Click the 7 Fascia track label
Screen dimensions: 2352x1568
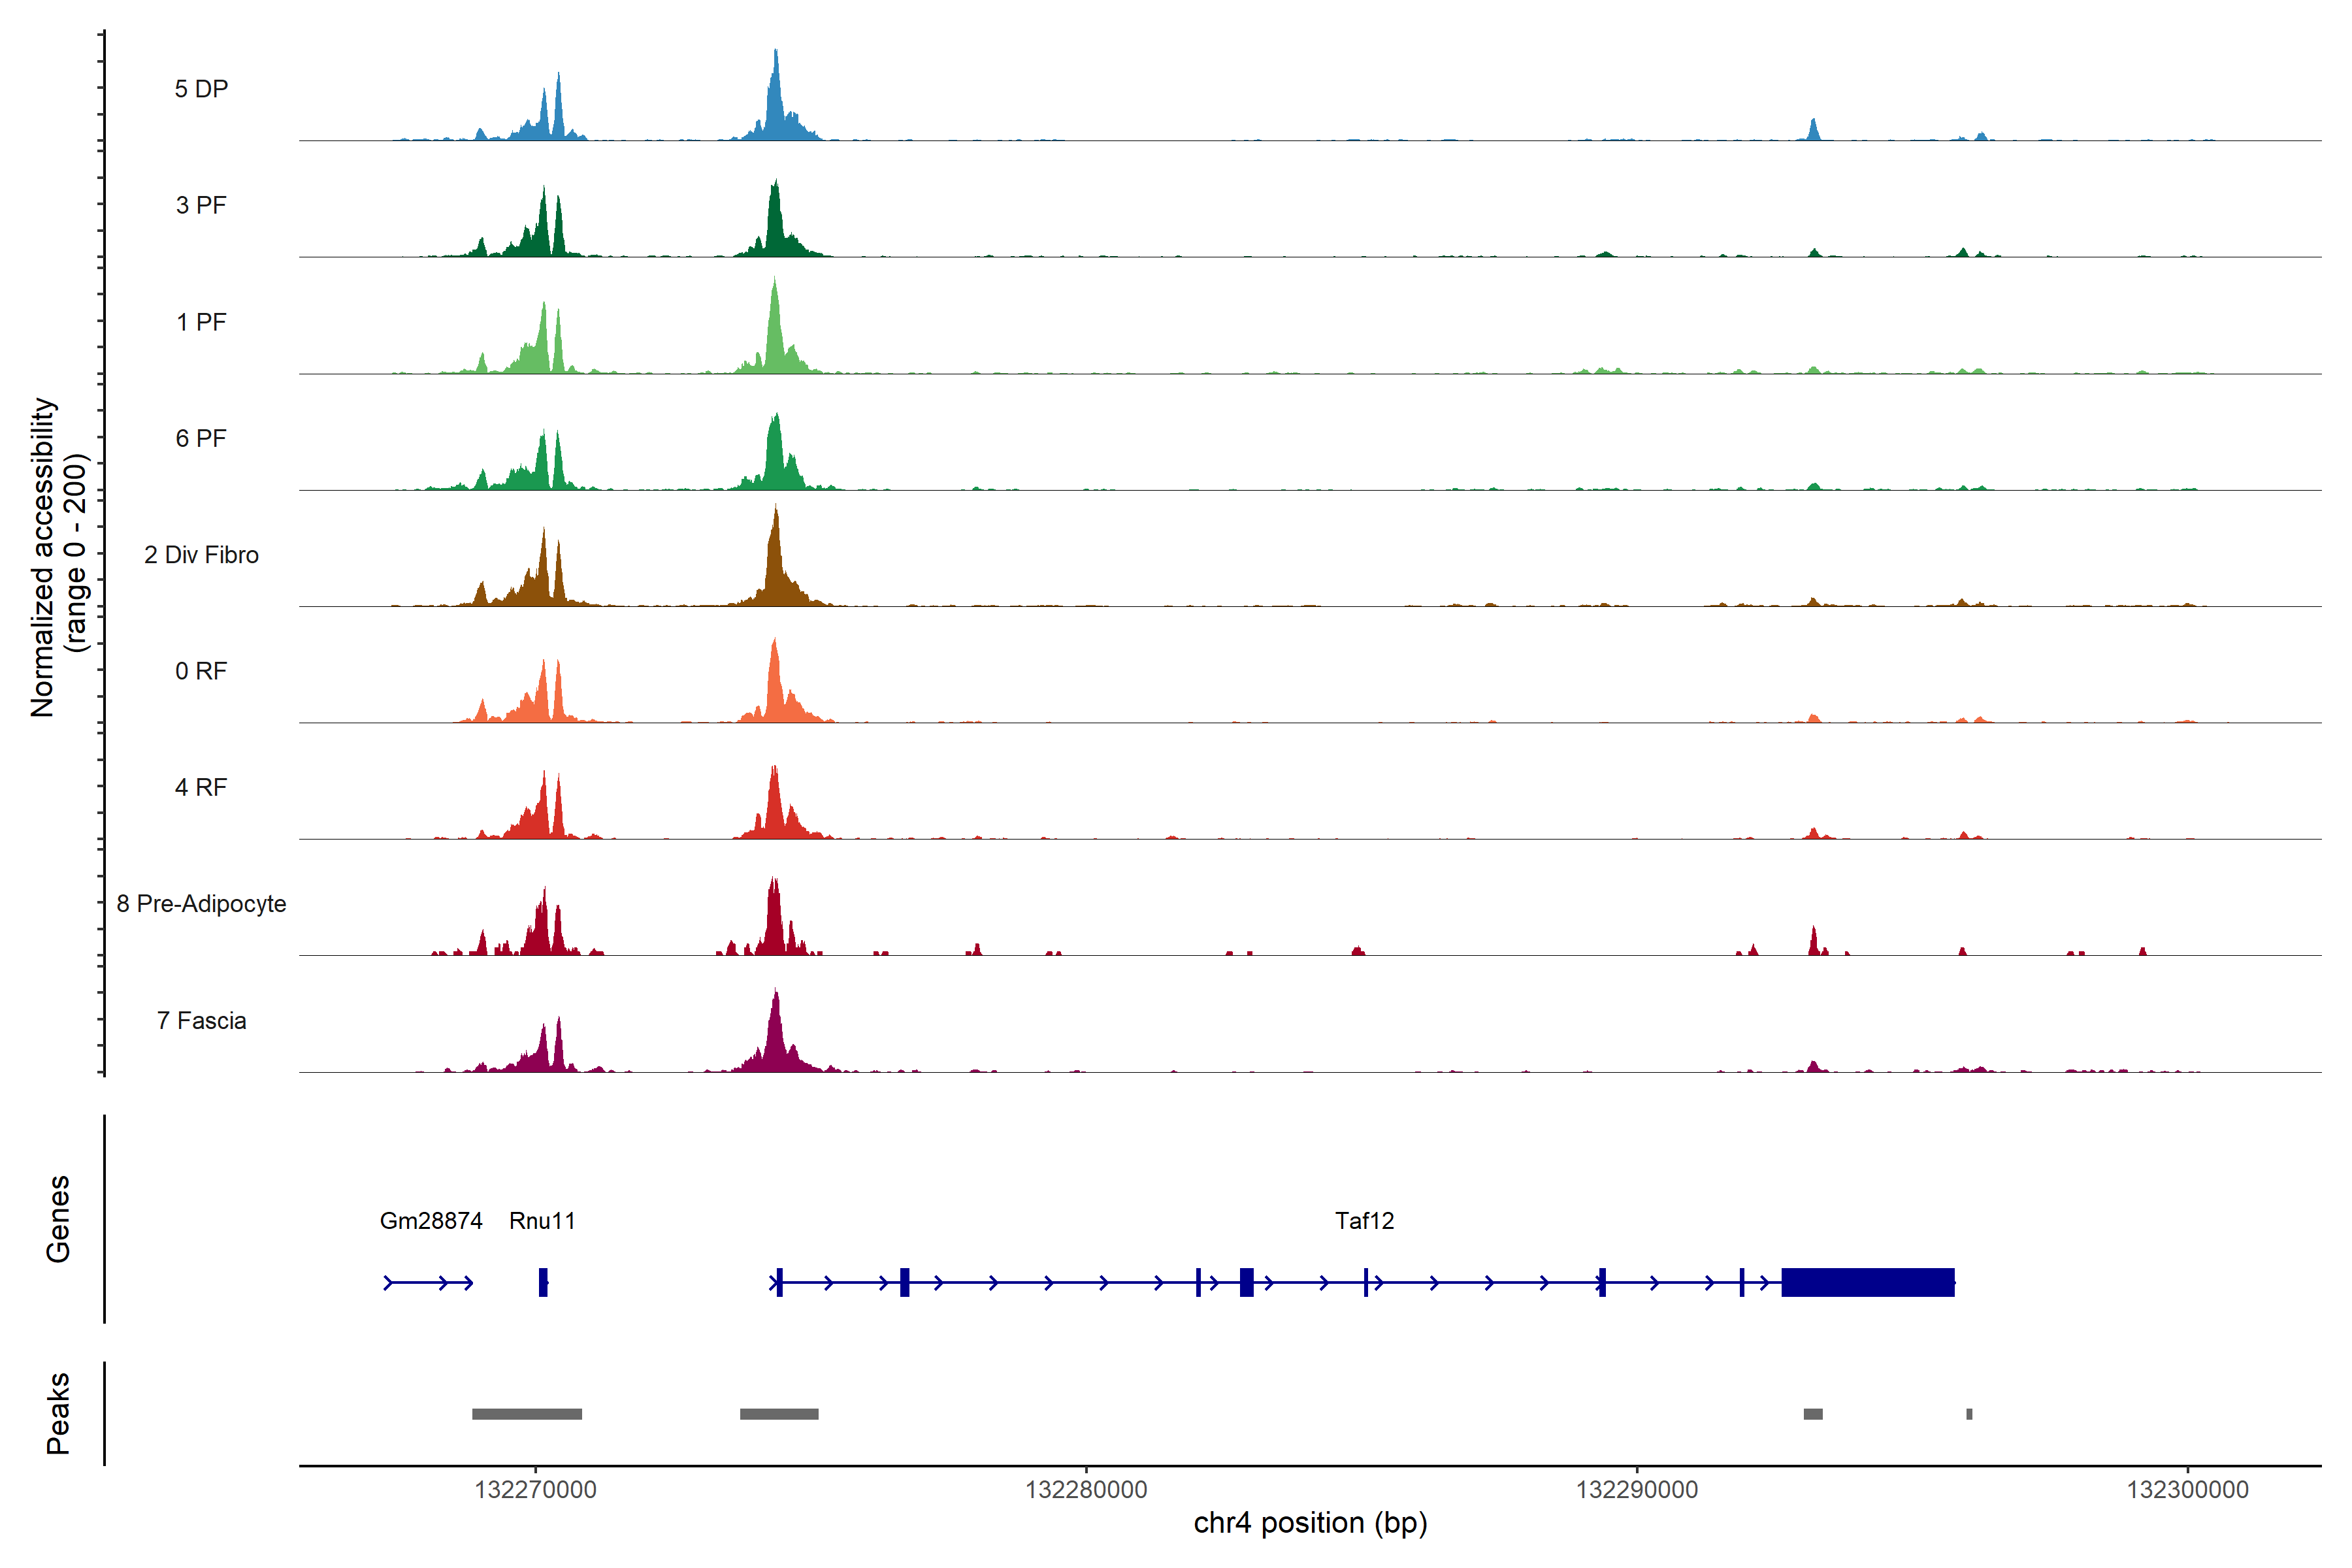[201, 1020]
